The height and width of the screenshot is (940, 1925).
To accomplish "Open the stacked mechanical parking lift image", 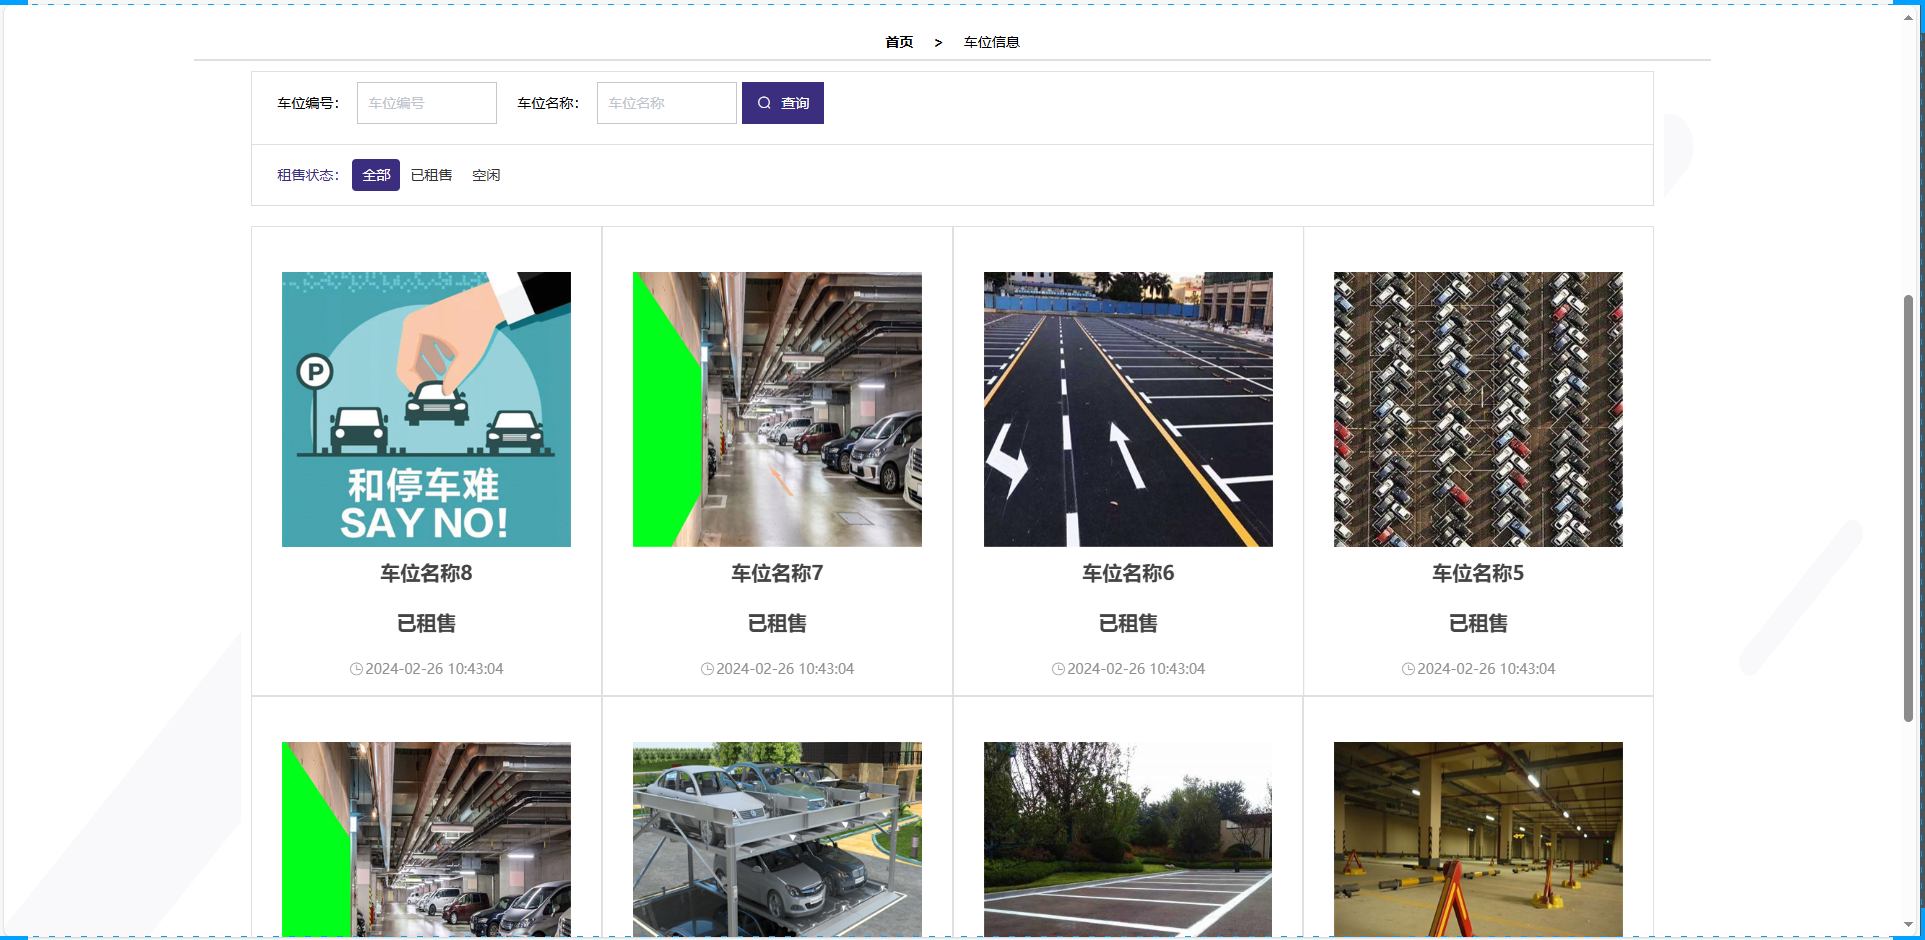I will pos(777,838).
